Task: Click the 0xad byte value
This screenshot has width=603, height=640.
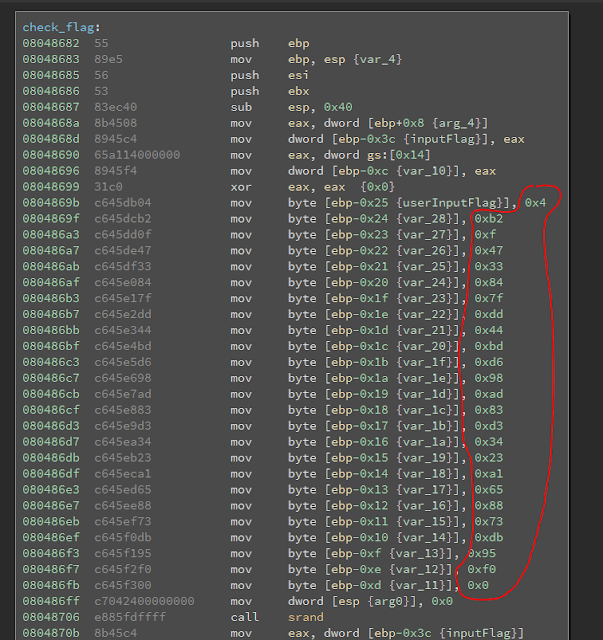Action: [489, 394]
